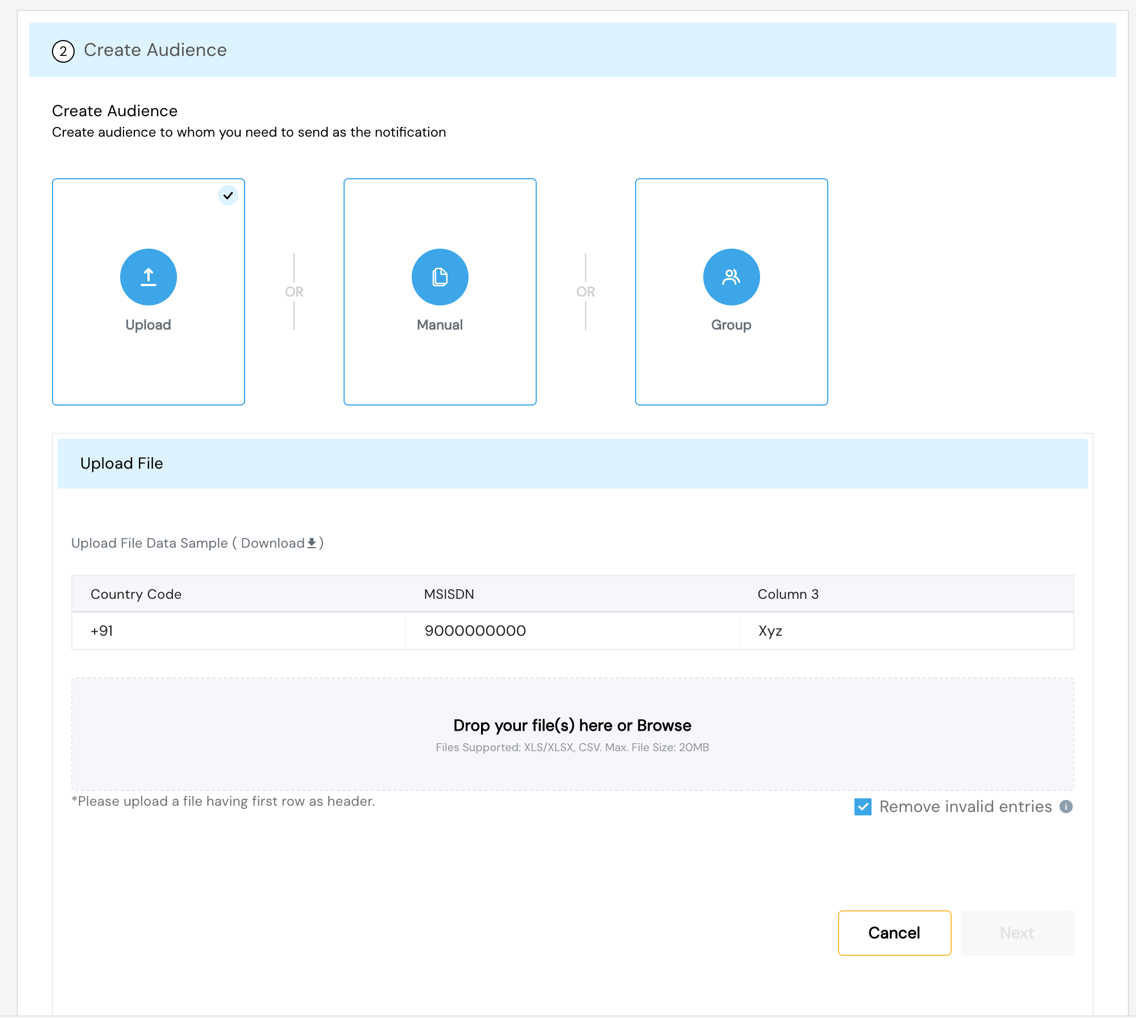Click step 2 circle in Create Audience header
This screenshot has width=1136, height=1018.
click(63, 51)
